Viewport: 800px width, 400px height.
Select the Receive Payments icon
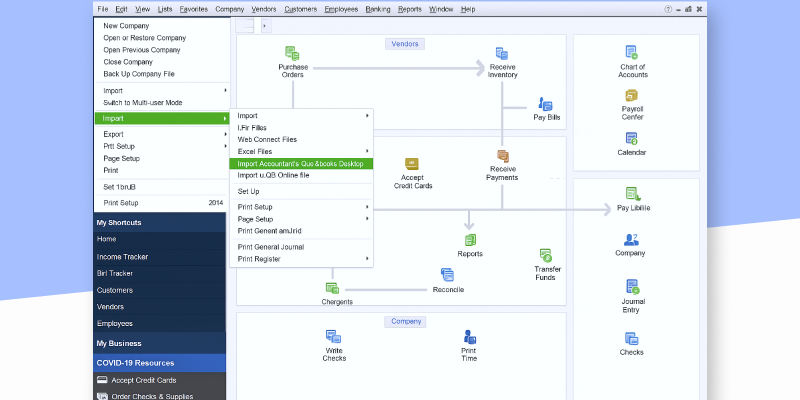pyautogui.click(x=503, y=157)
